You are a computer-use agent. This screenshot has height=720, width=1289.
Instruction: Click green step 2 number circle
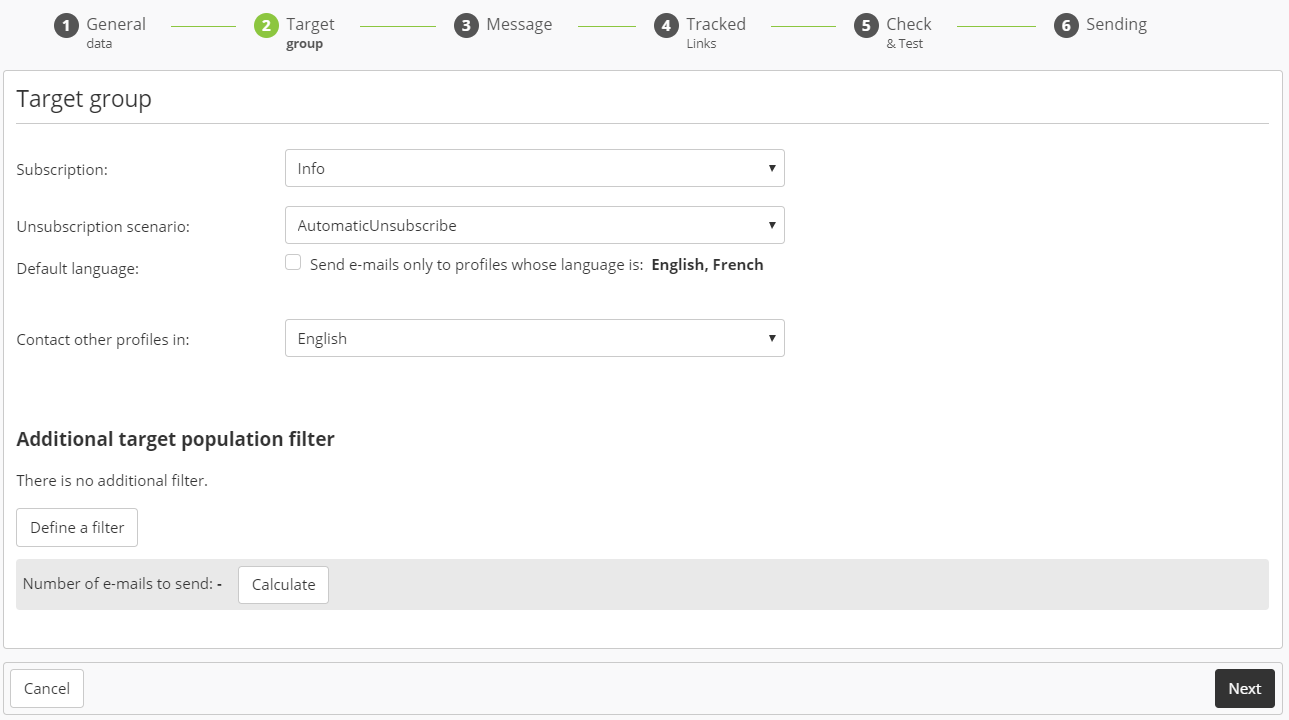266,26
